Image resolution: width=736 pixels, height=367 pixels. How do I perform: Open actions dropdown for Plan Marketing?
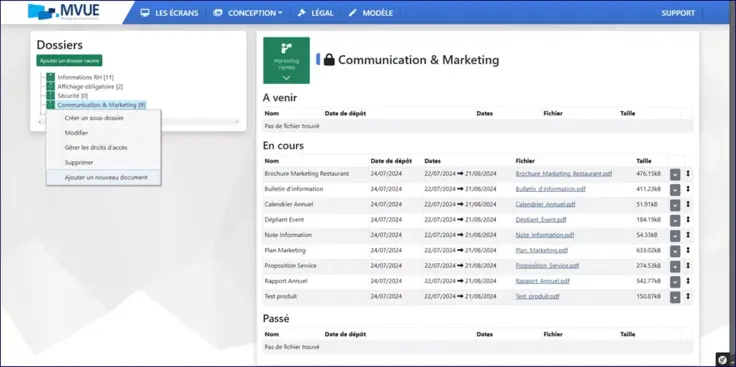point(675,251)
